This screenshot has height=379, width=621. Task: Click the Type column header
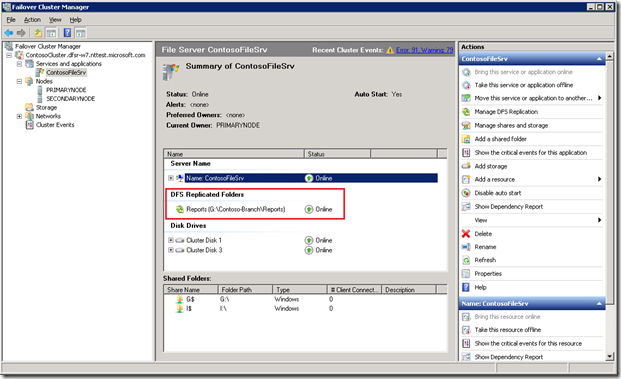300,290
